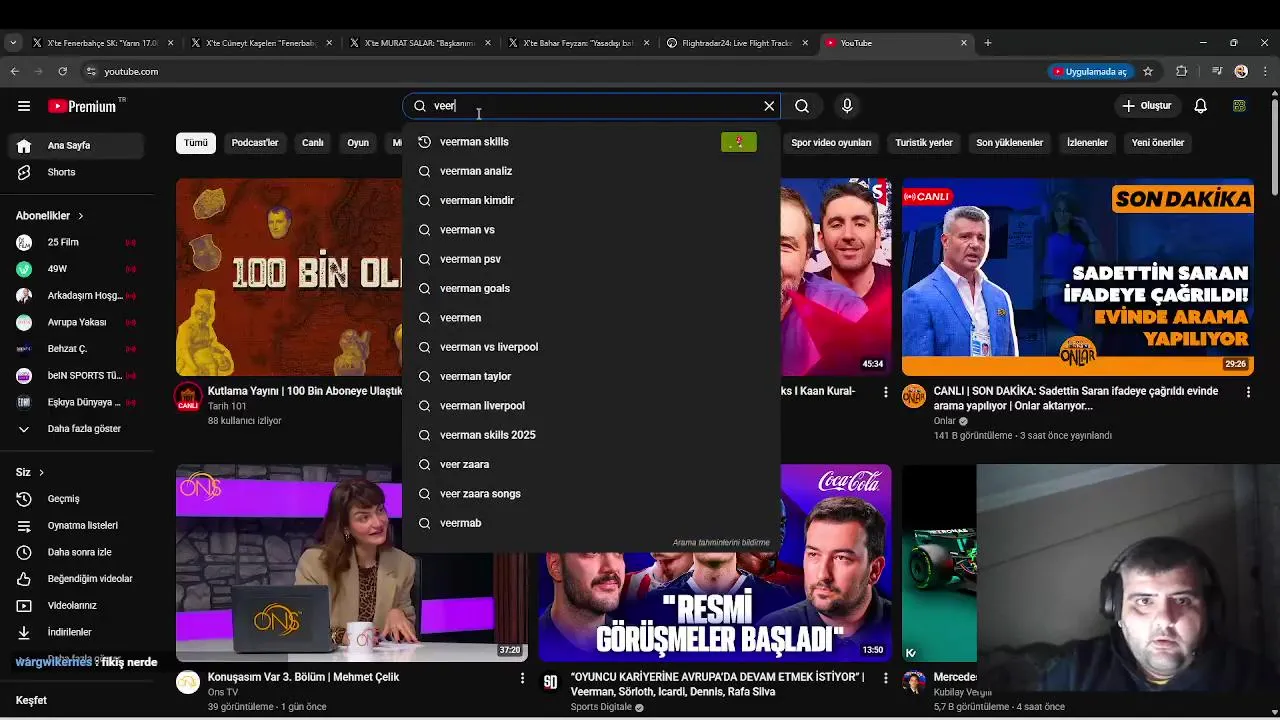This screenshot has height=720, width=1280.
Task: Open the beIN SPORTS subscription
Action: (x=76, y=376)
